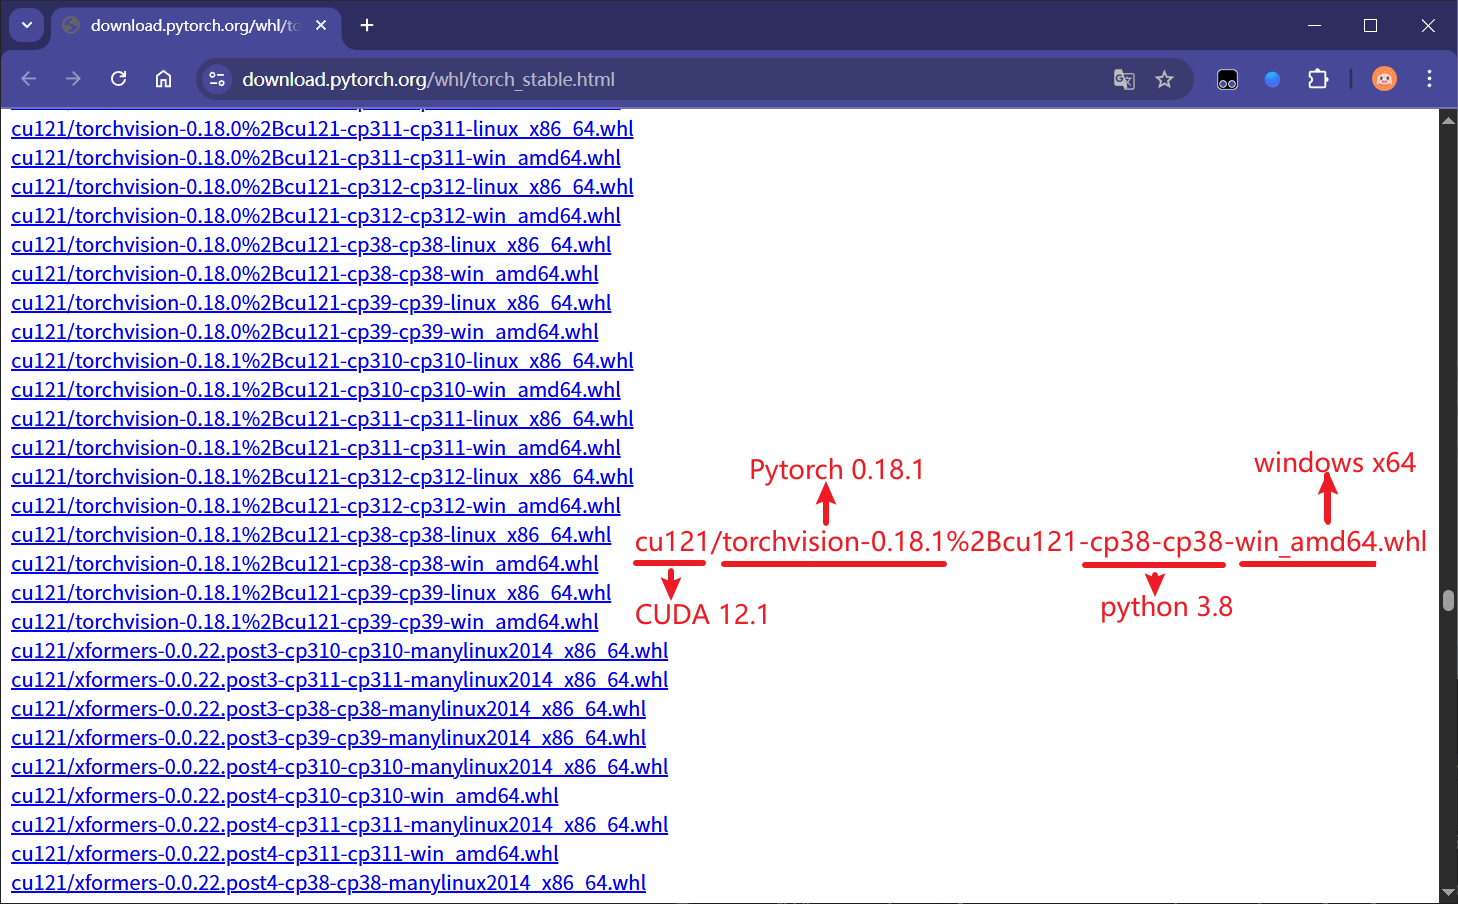Download torchvision-0.18.0 cu121 cp311 linux_x86_64 wheel
Viewport: 1458px width, 904px height.
(x=322, y=129)
